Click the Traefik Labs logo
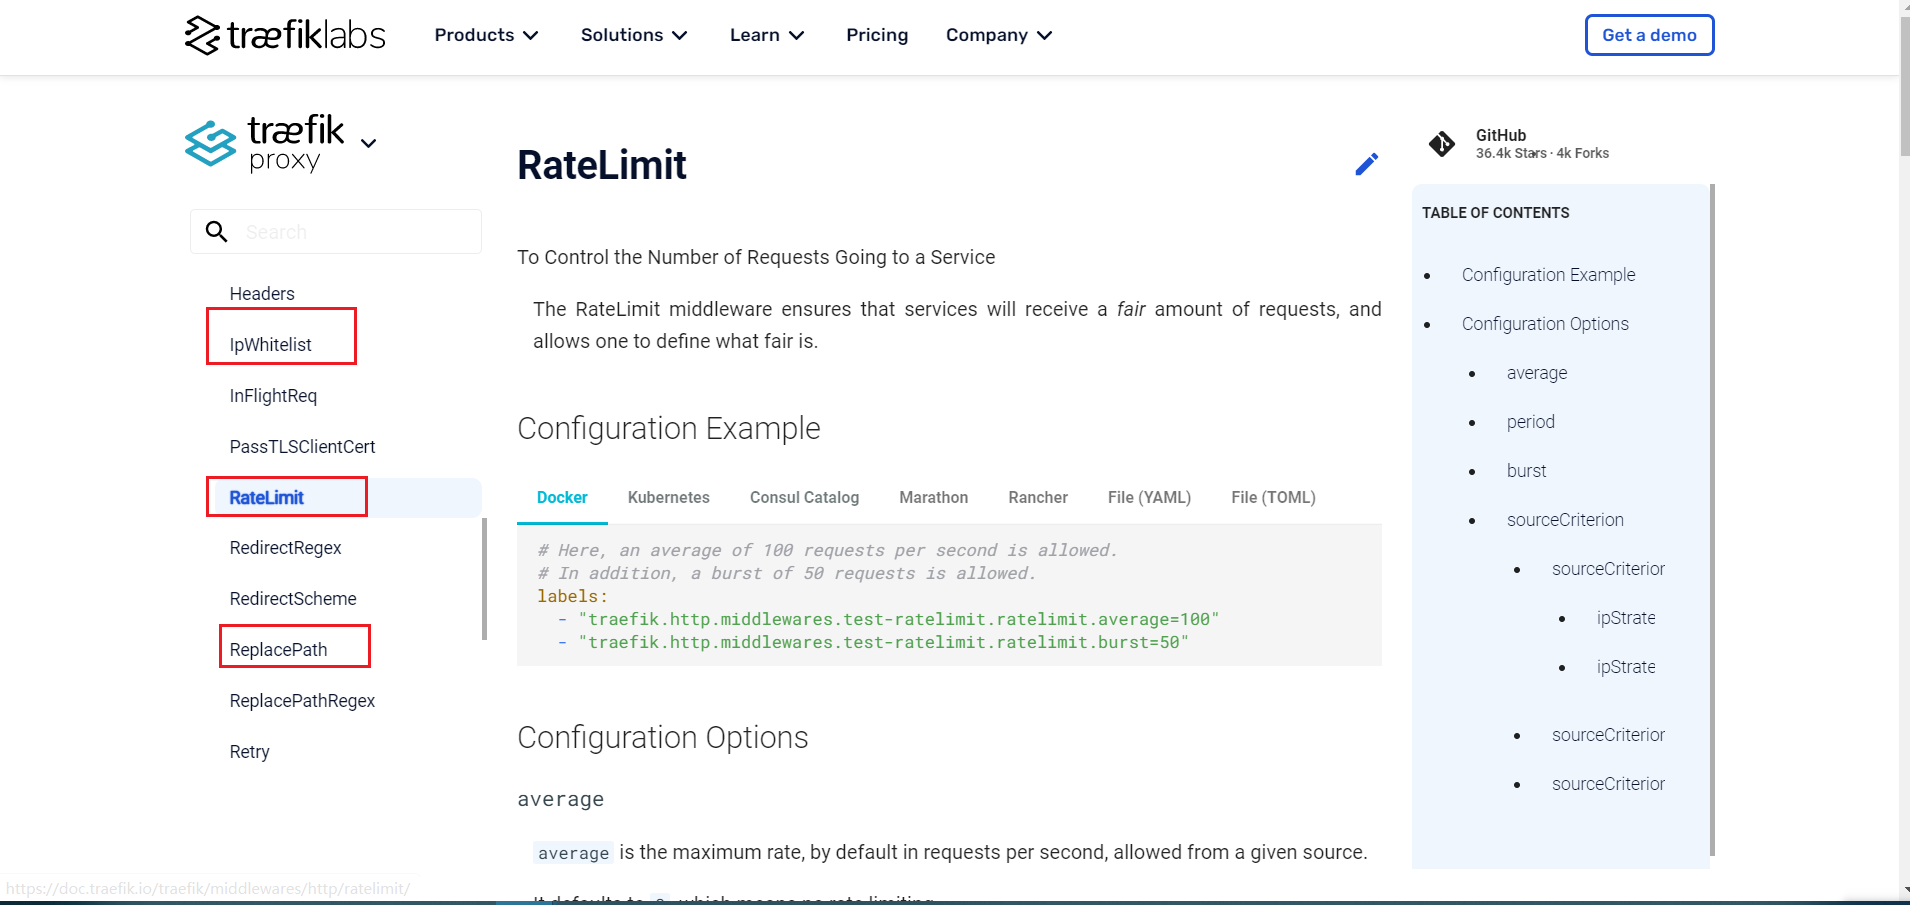Screen dimensions: 1910x905 (285, 35)
